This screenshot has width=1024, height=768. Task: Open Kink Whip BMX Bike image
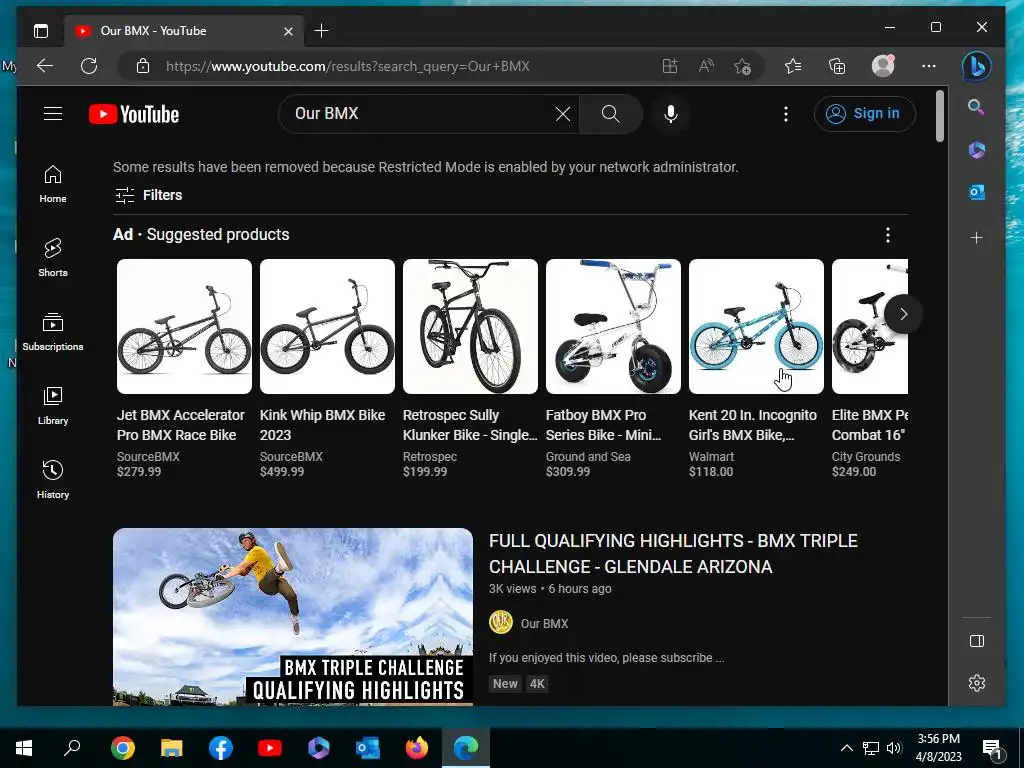327,327
